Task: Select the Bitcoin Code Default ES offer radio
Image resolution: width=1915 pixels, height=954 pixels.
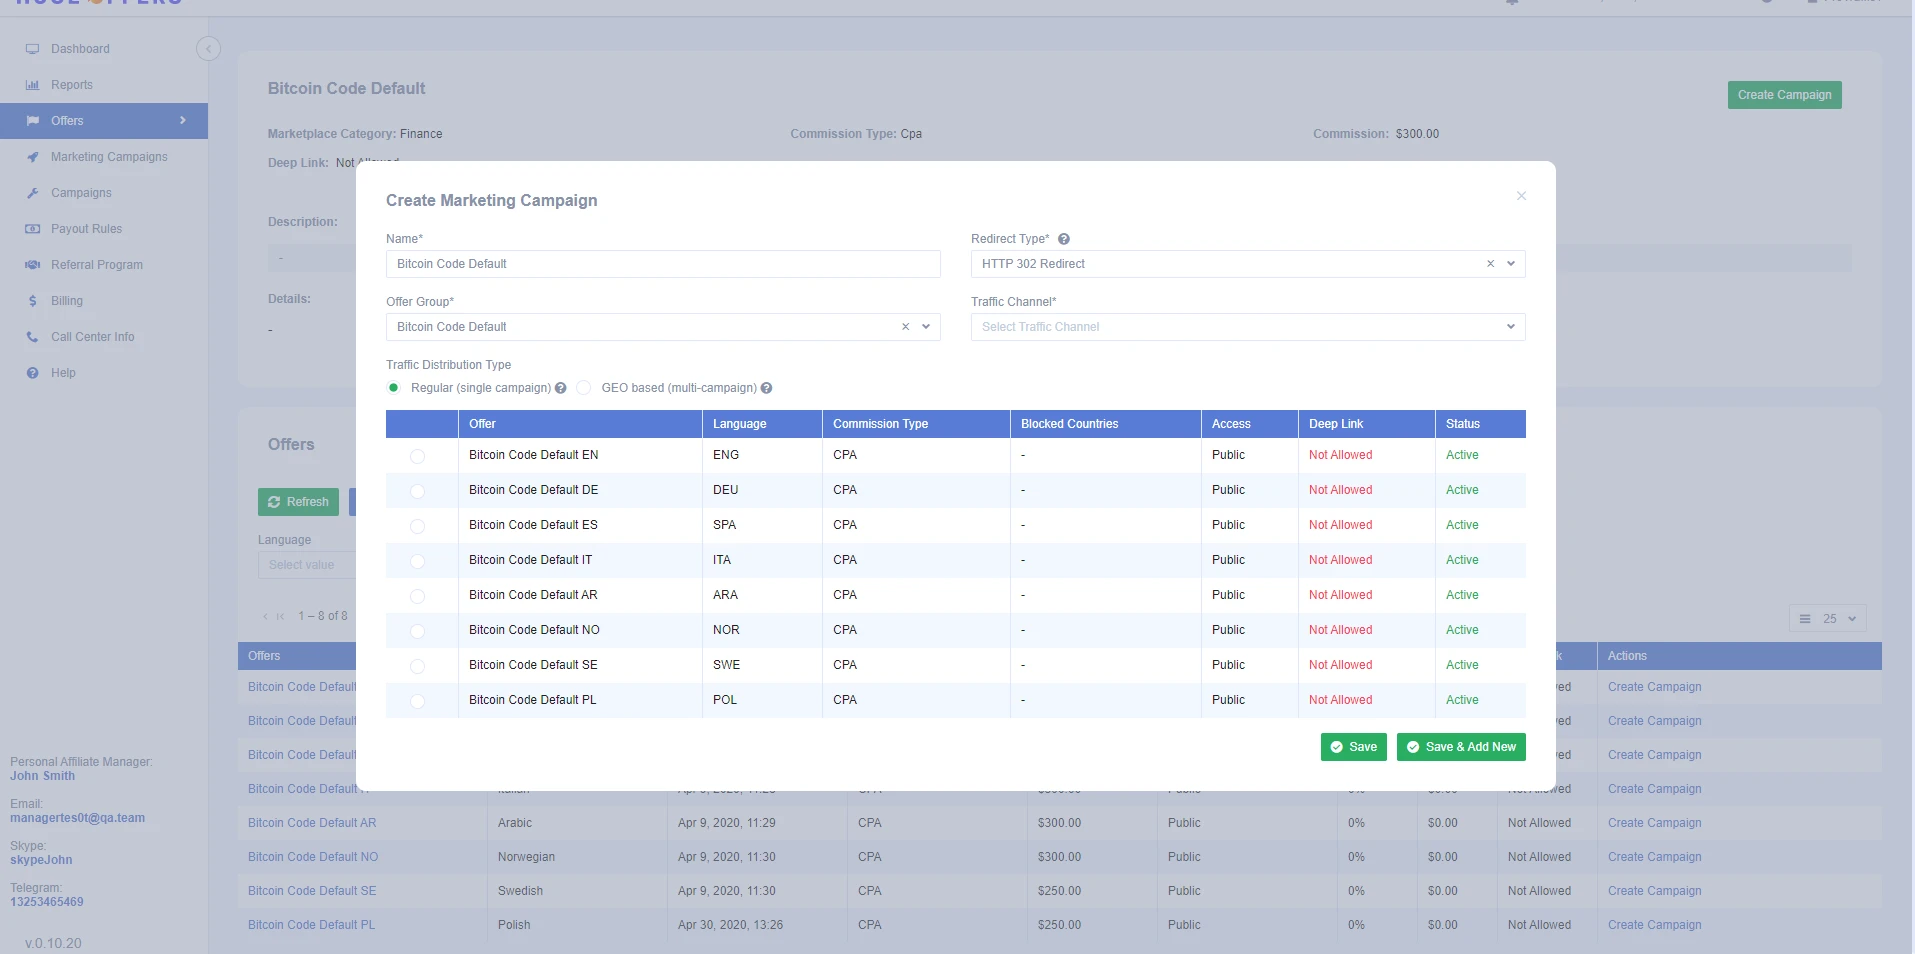Action: [x=418, y=526]
